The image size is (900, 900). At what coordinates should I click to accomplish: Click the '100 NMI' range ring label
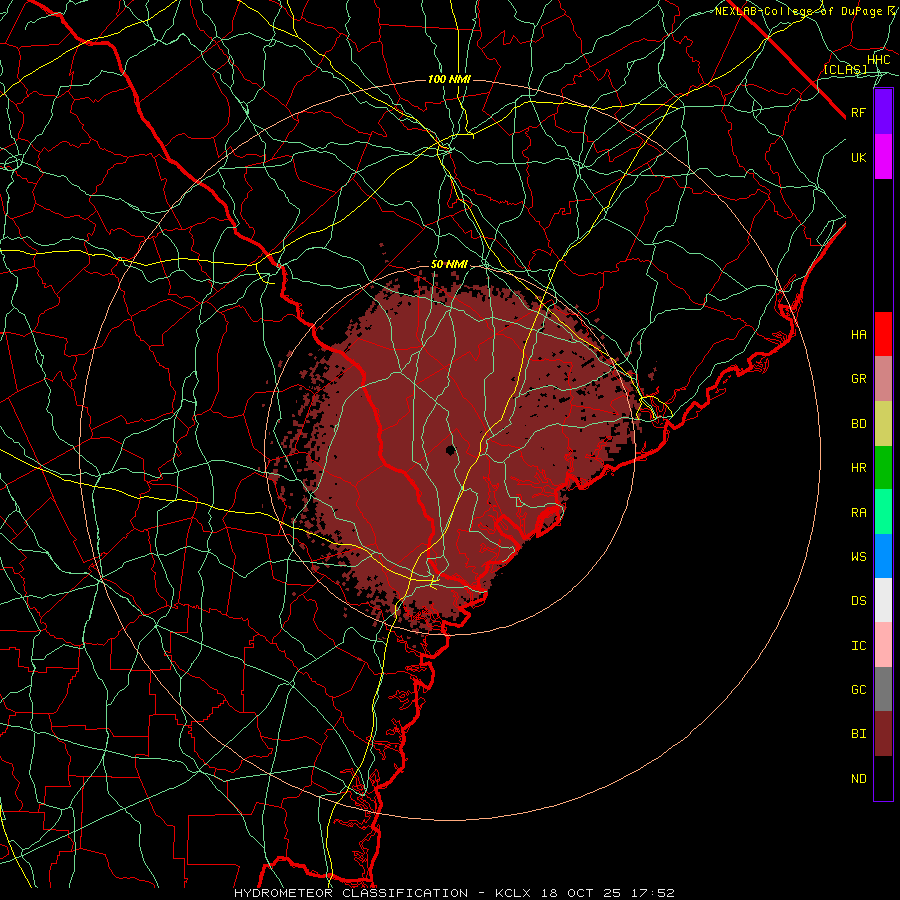click(x=449, y=79)
